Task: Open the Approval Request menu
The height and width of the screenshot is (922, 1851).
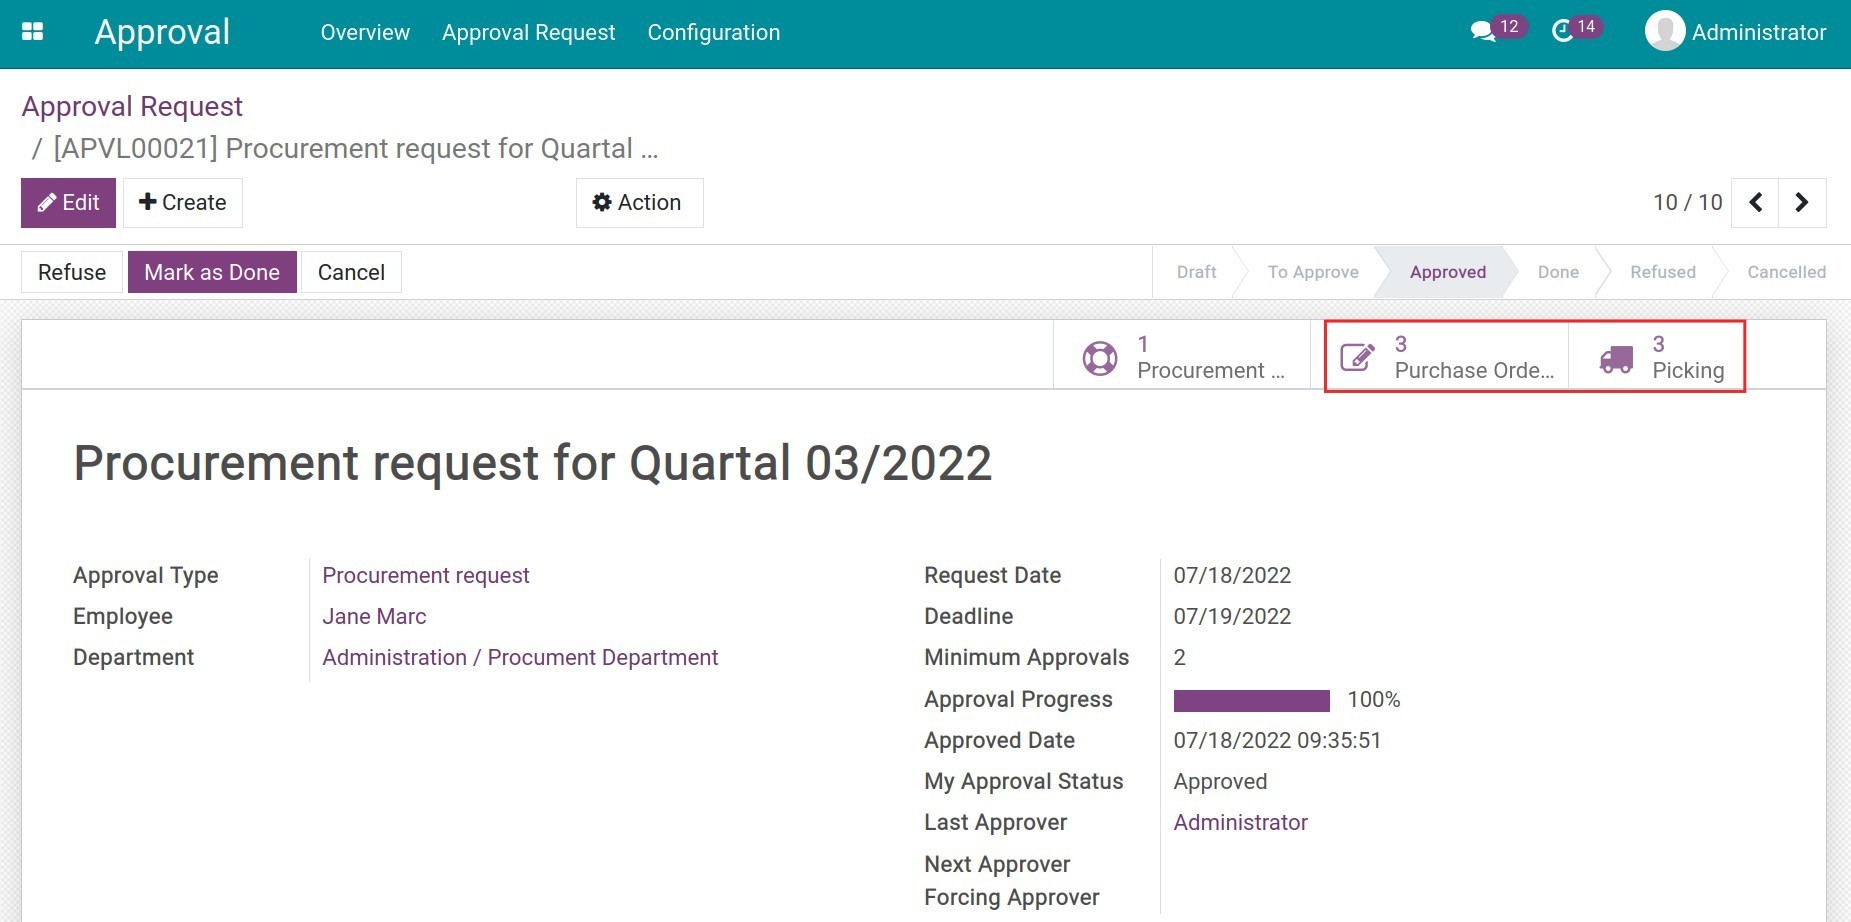Action: [528, 33]
